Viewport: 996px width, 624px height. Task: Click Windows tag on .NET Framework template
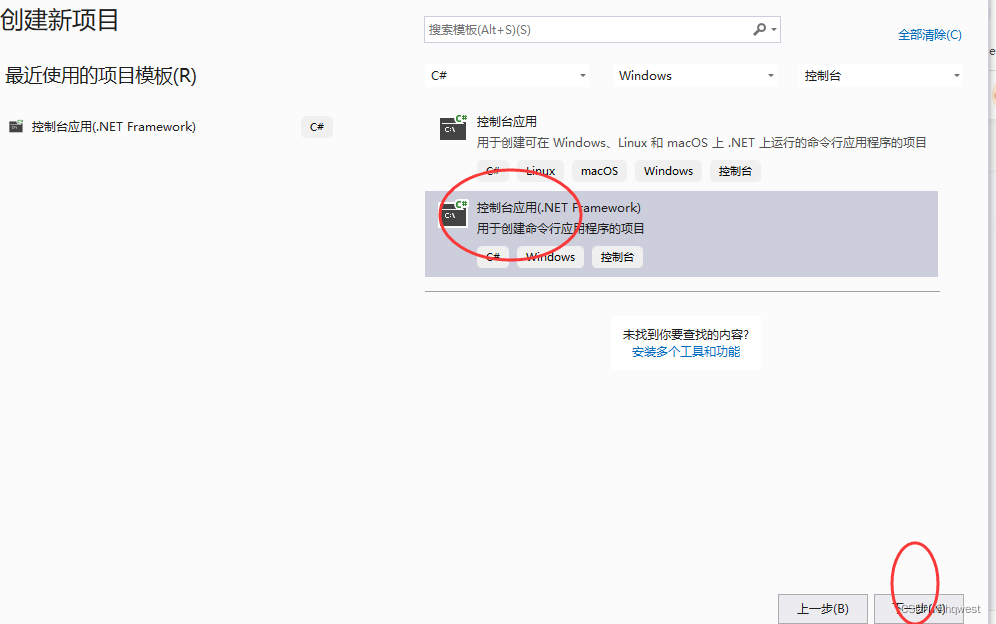(550, 257)
